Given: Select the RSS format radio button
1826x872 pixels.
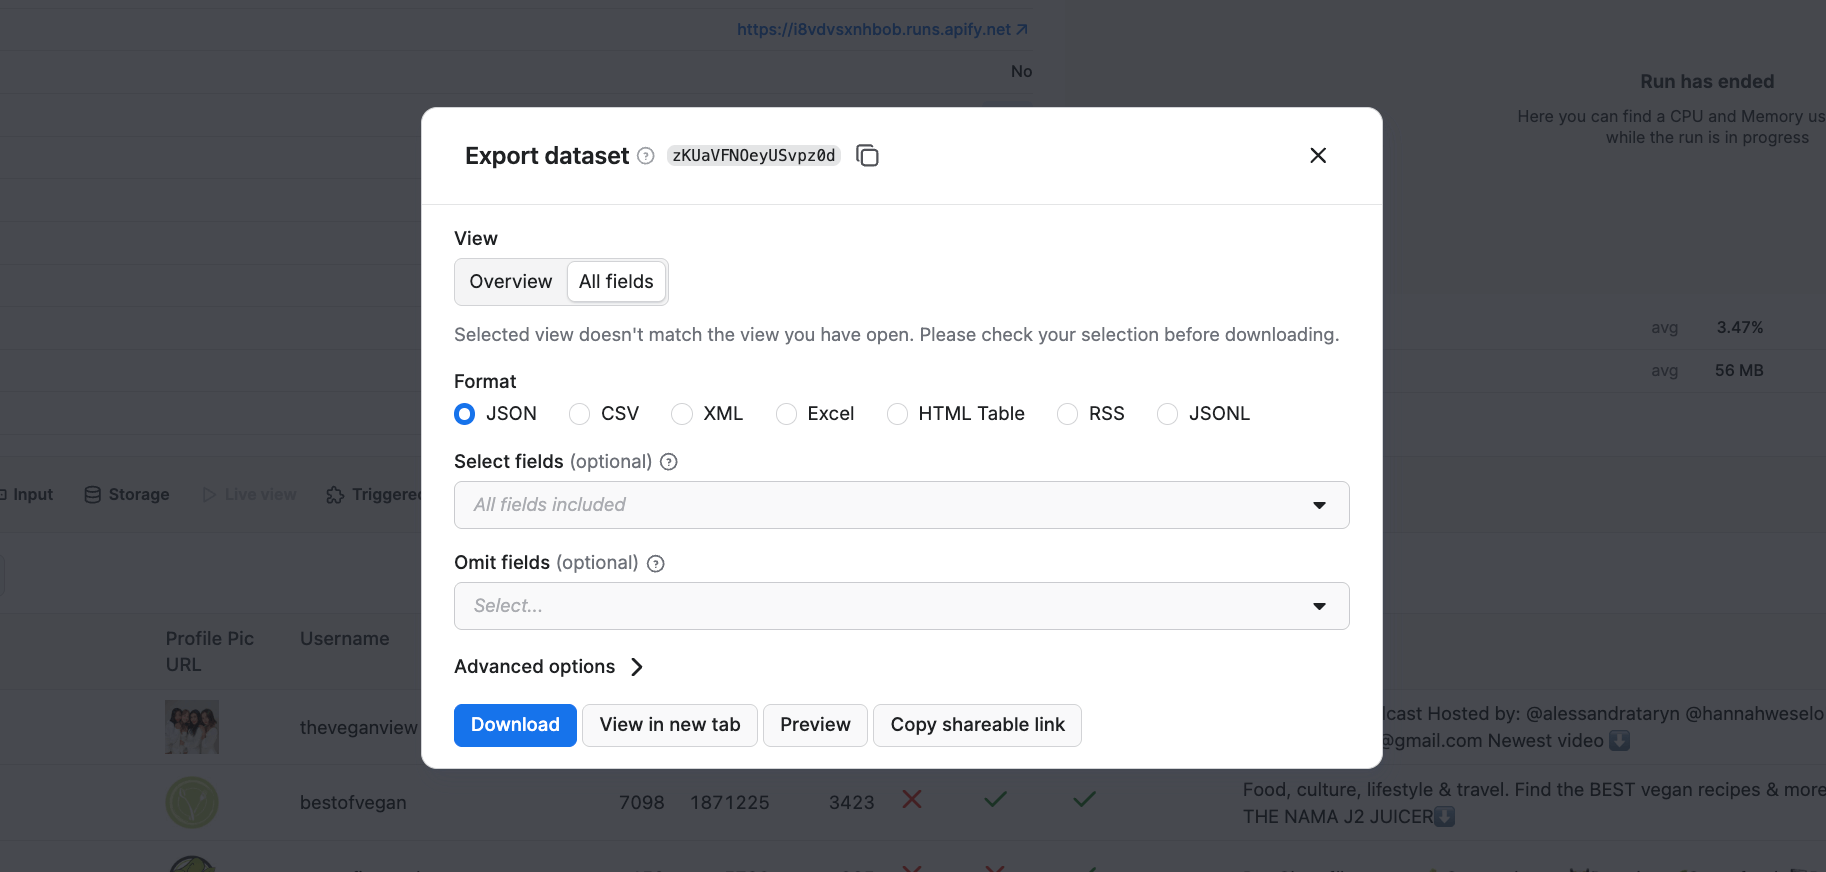Looking at the screenshot, I should point(1068,414).
